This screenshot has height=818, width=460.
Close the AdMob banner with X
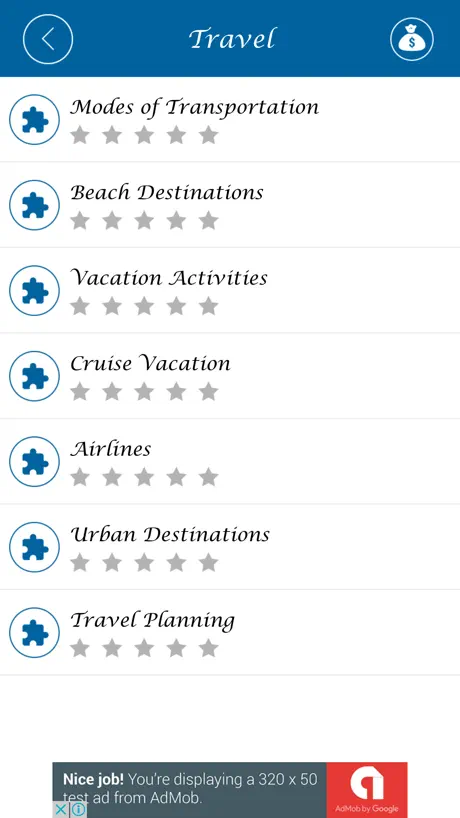pyautogui.click(x=60, y=810)
